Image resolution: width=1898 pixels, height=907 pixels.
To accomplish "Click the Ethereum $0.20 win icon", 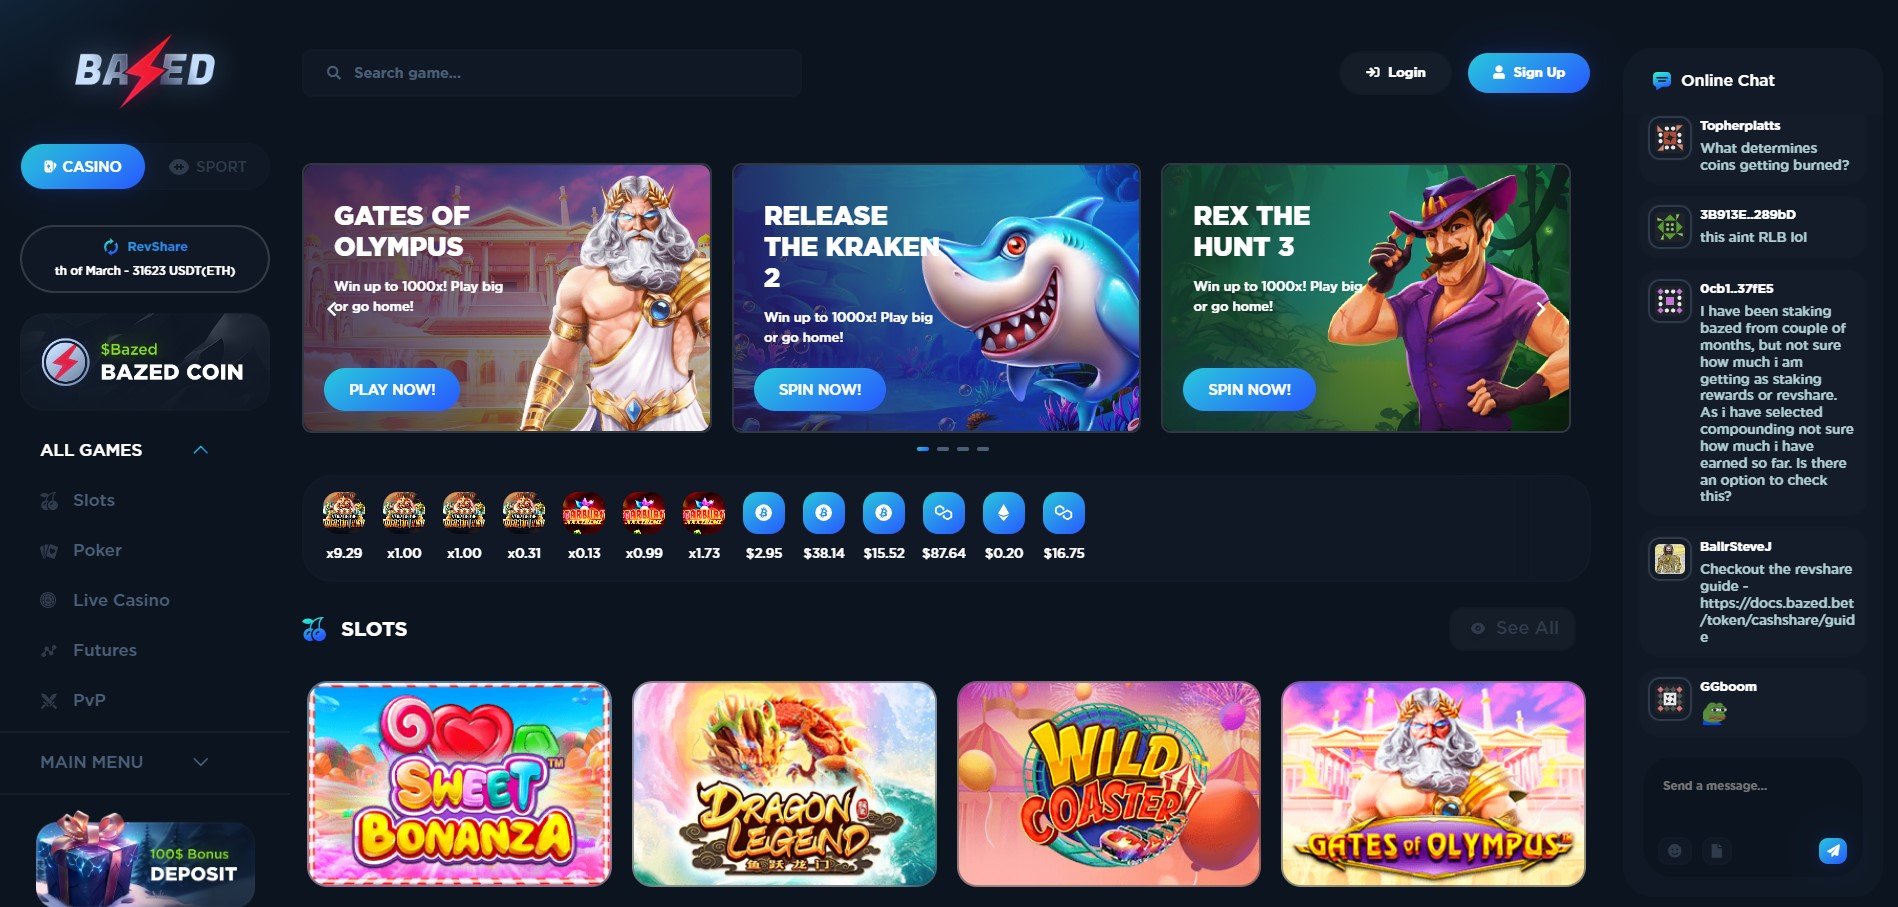I will 1003,513.
